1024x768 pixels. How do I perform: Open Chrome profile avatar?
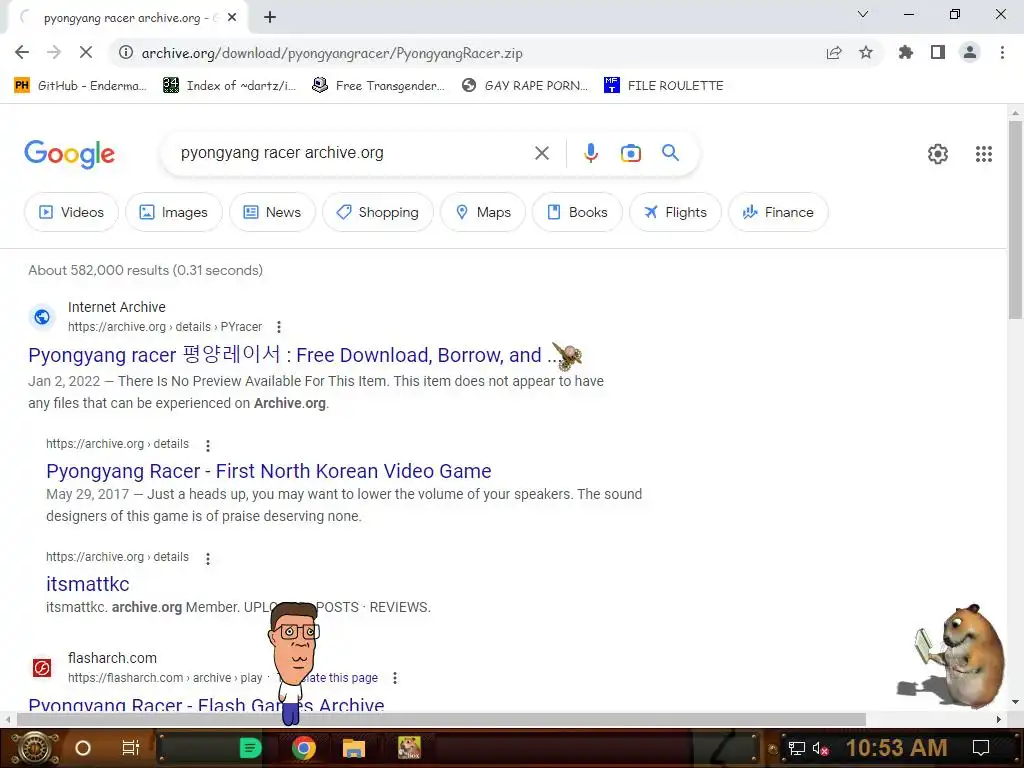[x=970, y=52]
